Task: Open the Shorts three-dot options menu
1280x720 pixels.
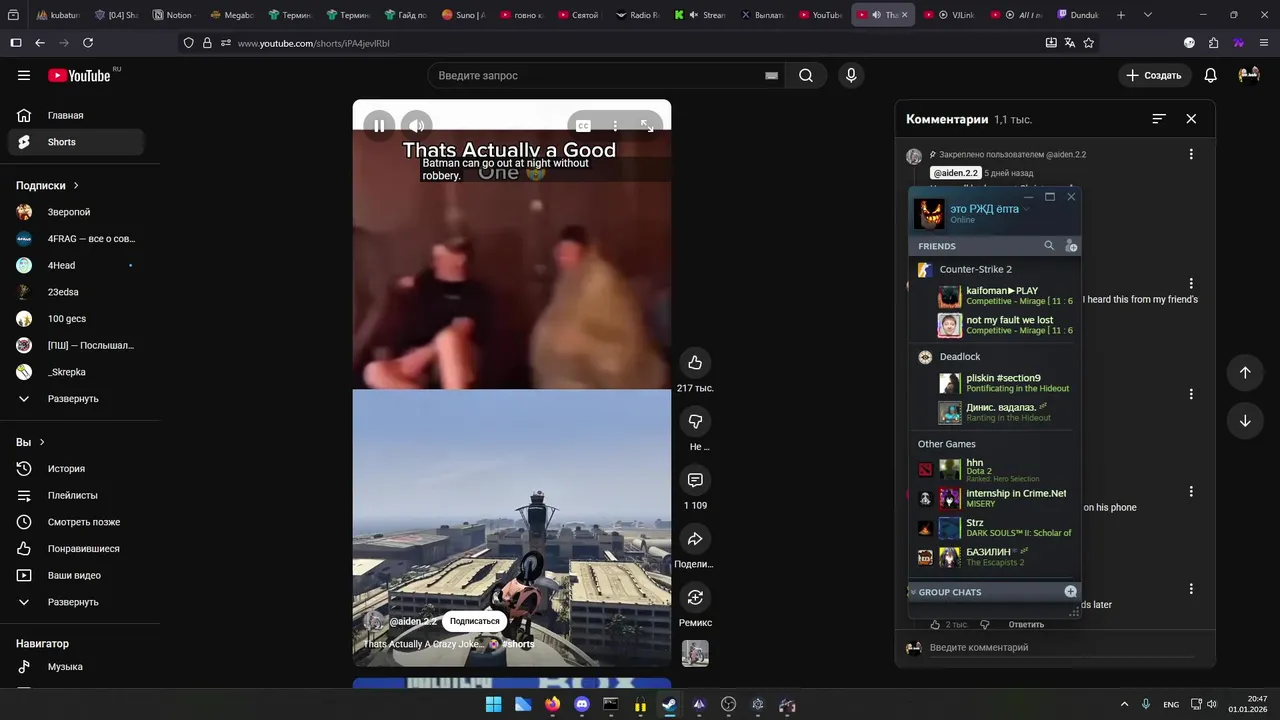Action: coord(615,126)
